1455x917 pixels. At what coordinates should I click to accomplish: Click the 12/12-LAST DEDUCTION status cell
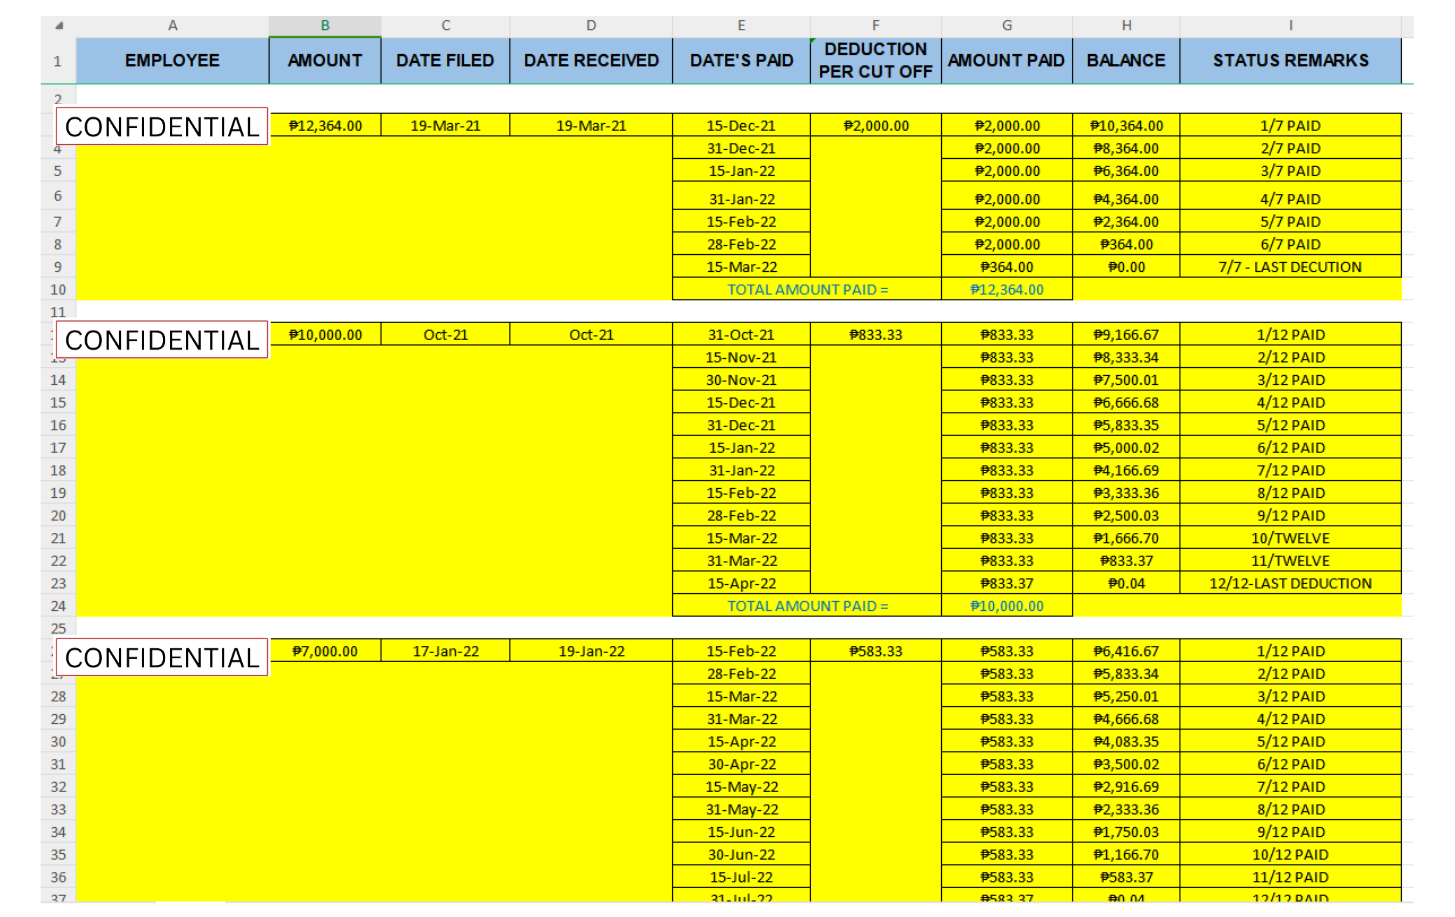coord(1290,584)
